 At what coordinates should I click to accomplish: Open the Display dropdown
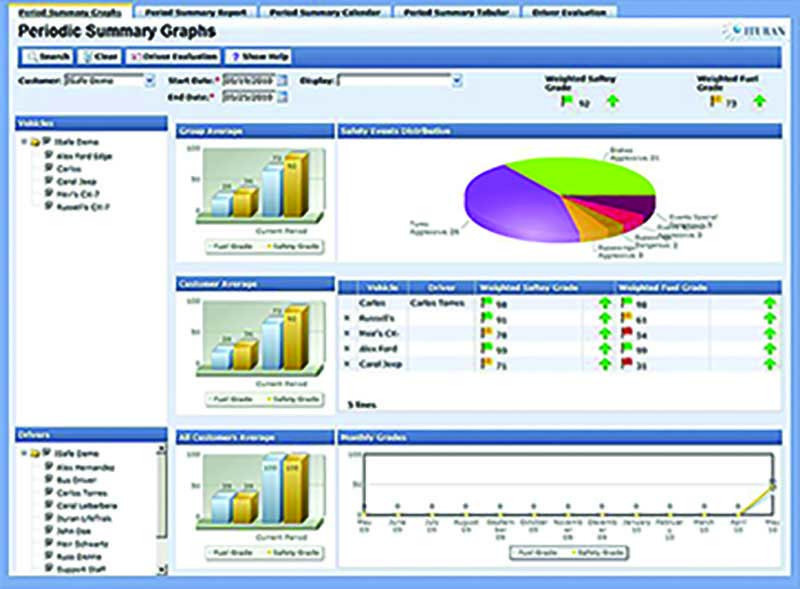(456, 80)
